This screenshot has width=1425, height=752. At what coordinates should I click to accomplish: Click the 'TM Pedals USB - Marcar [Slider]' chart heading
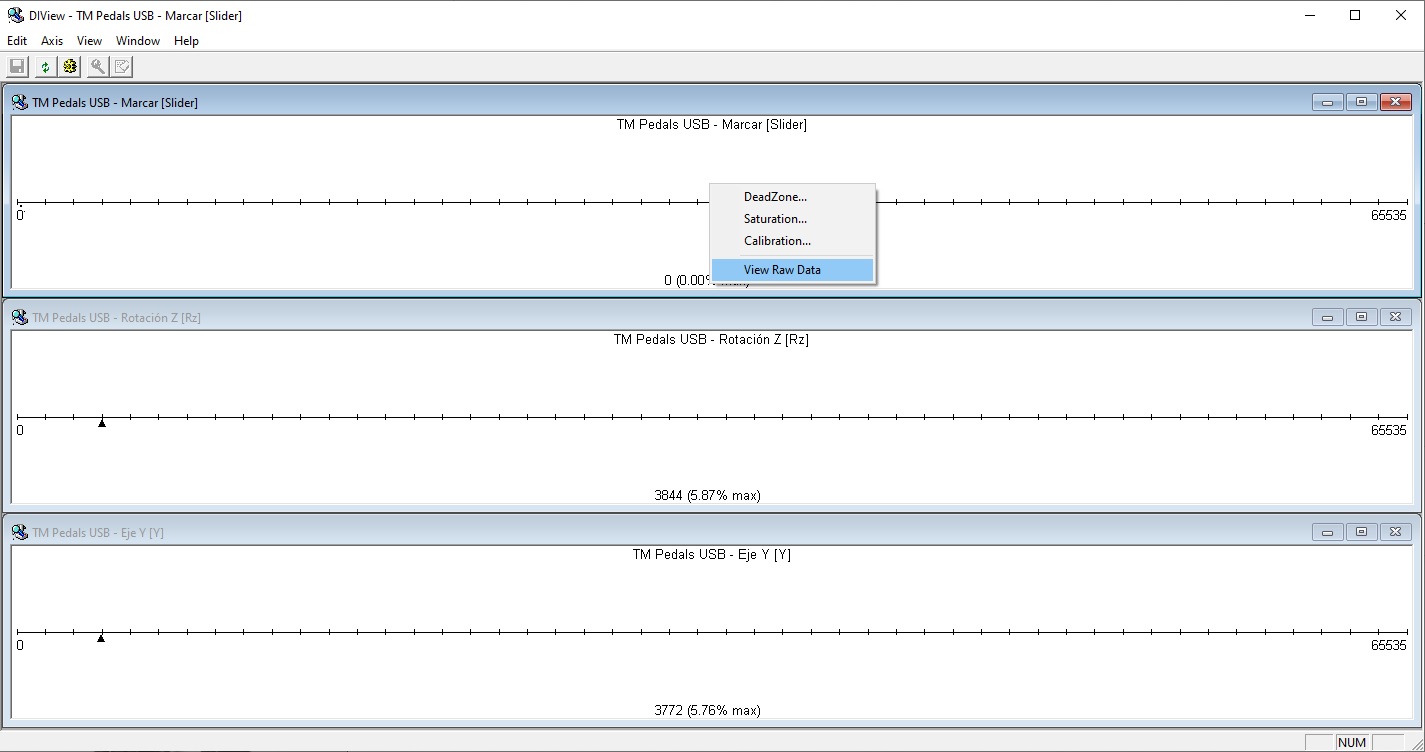point(711,125)
